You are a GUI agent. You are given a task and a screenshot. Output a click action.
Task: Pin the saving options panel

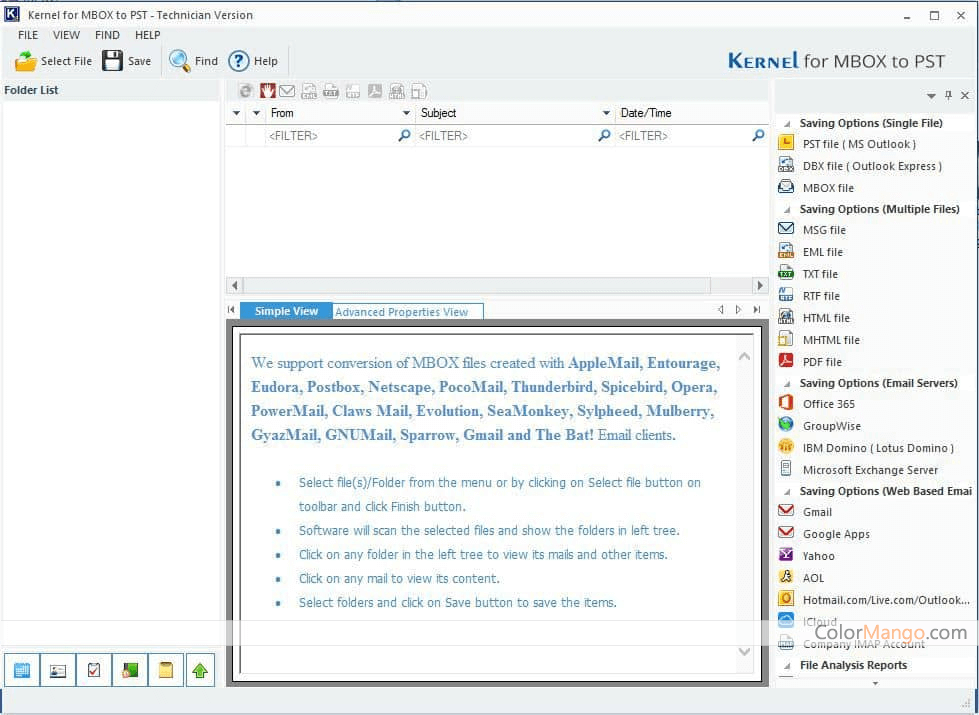[948, 96]
